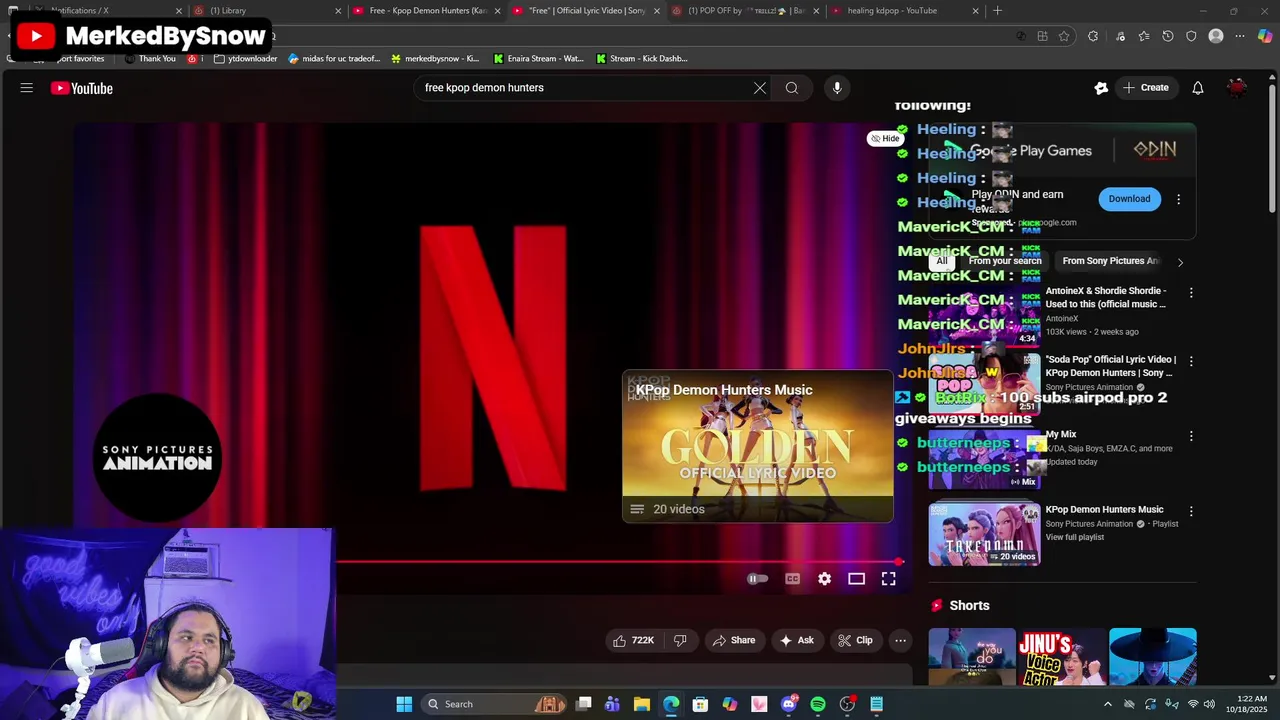Click the Ask button
This screenshot has height=720, width=1280.
[797, 640]
